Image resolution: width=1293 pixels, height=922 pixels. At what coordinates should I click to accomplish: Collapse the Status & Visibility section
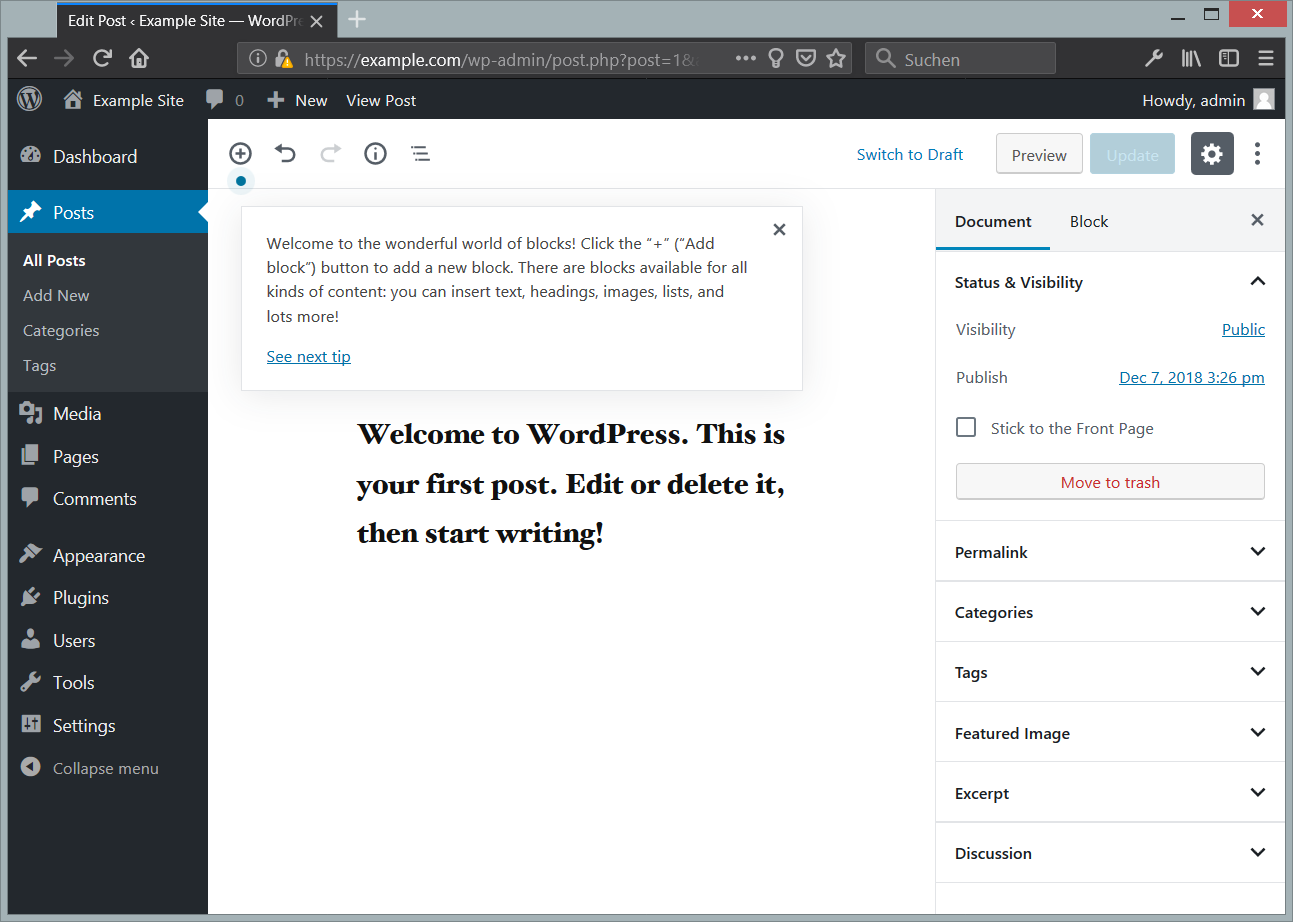pyautogui.click(x=1257, y=282)
